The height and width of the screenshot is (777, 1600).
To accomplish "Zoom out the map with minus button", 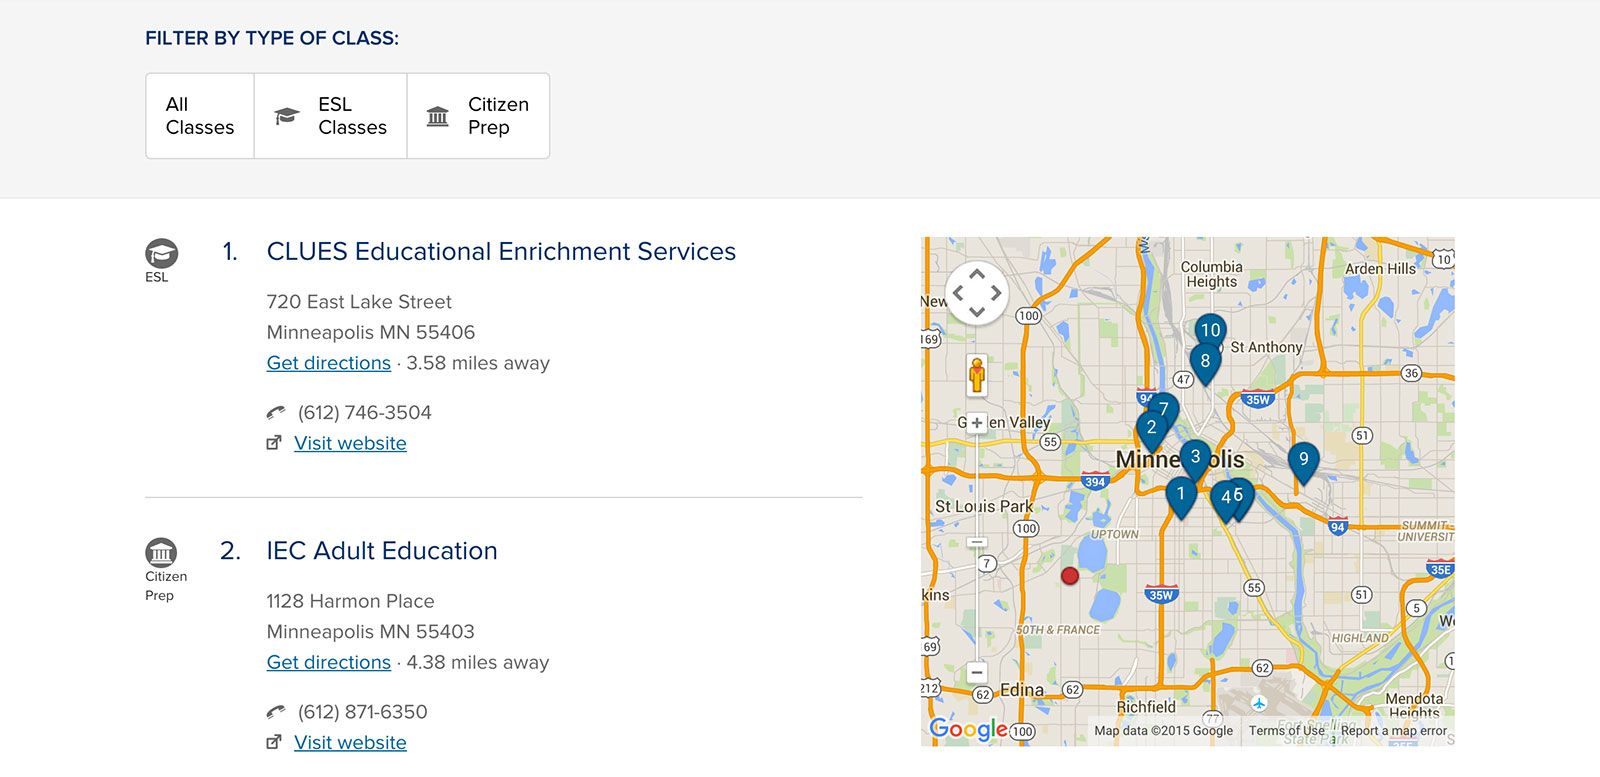I will point(977,673).
